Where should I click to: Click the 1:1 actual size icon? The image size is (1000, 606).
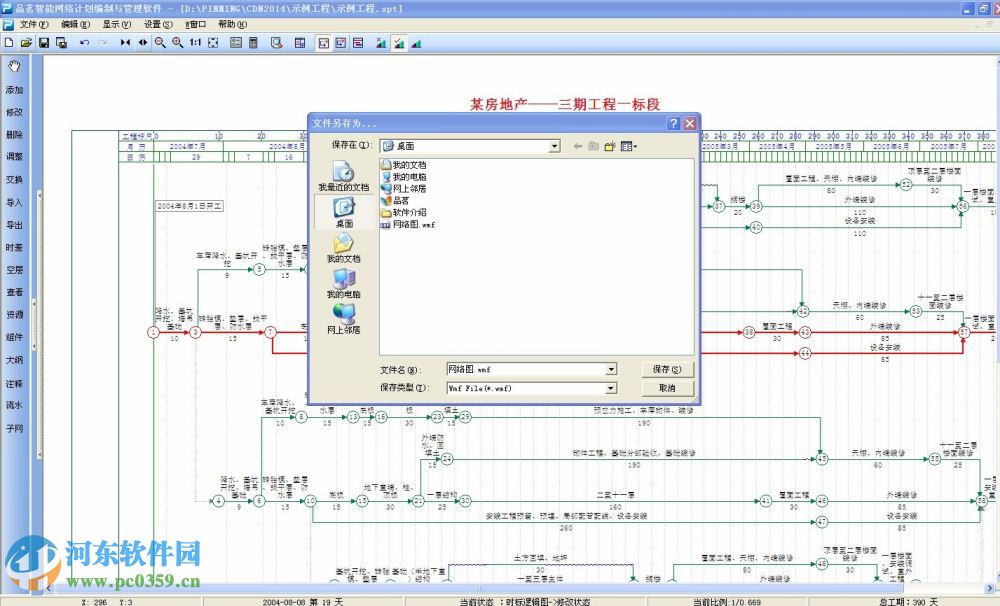click(196, 43)
